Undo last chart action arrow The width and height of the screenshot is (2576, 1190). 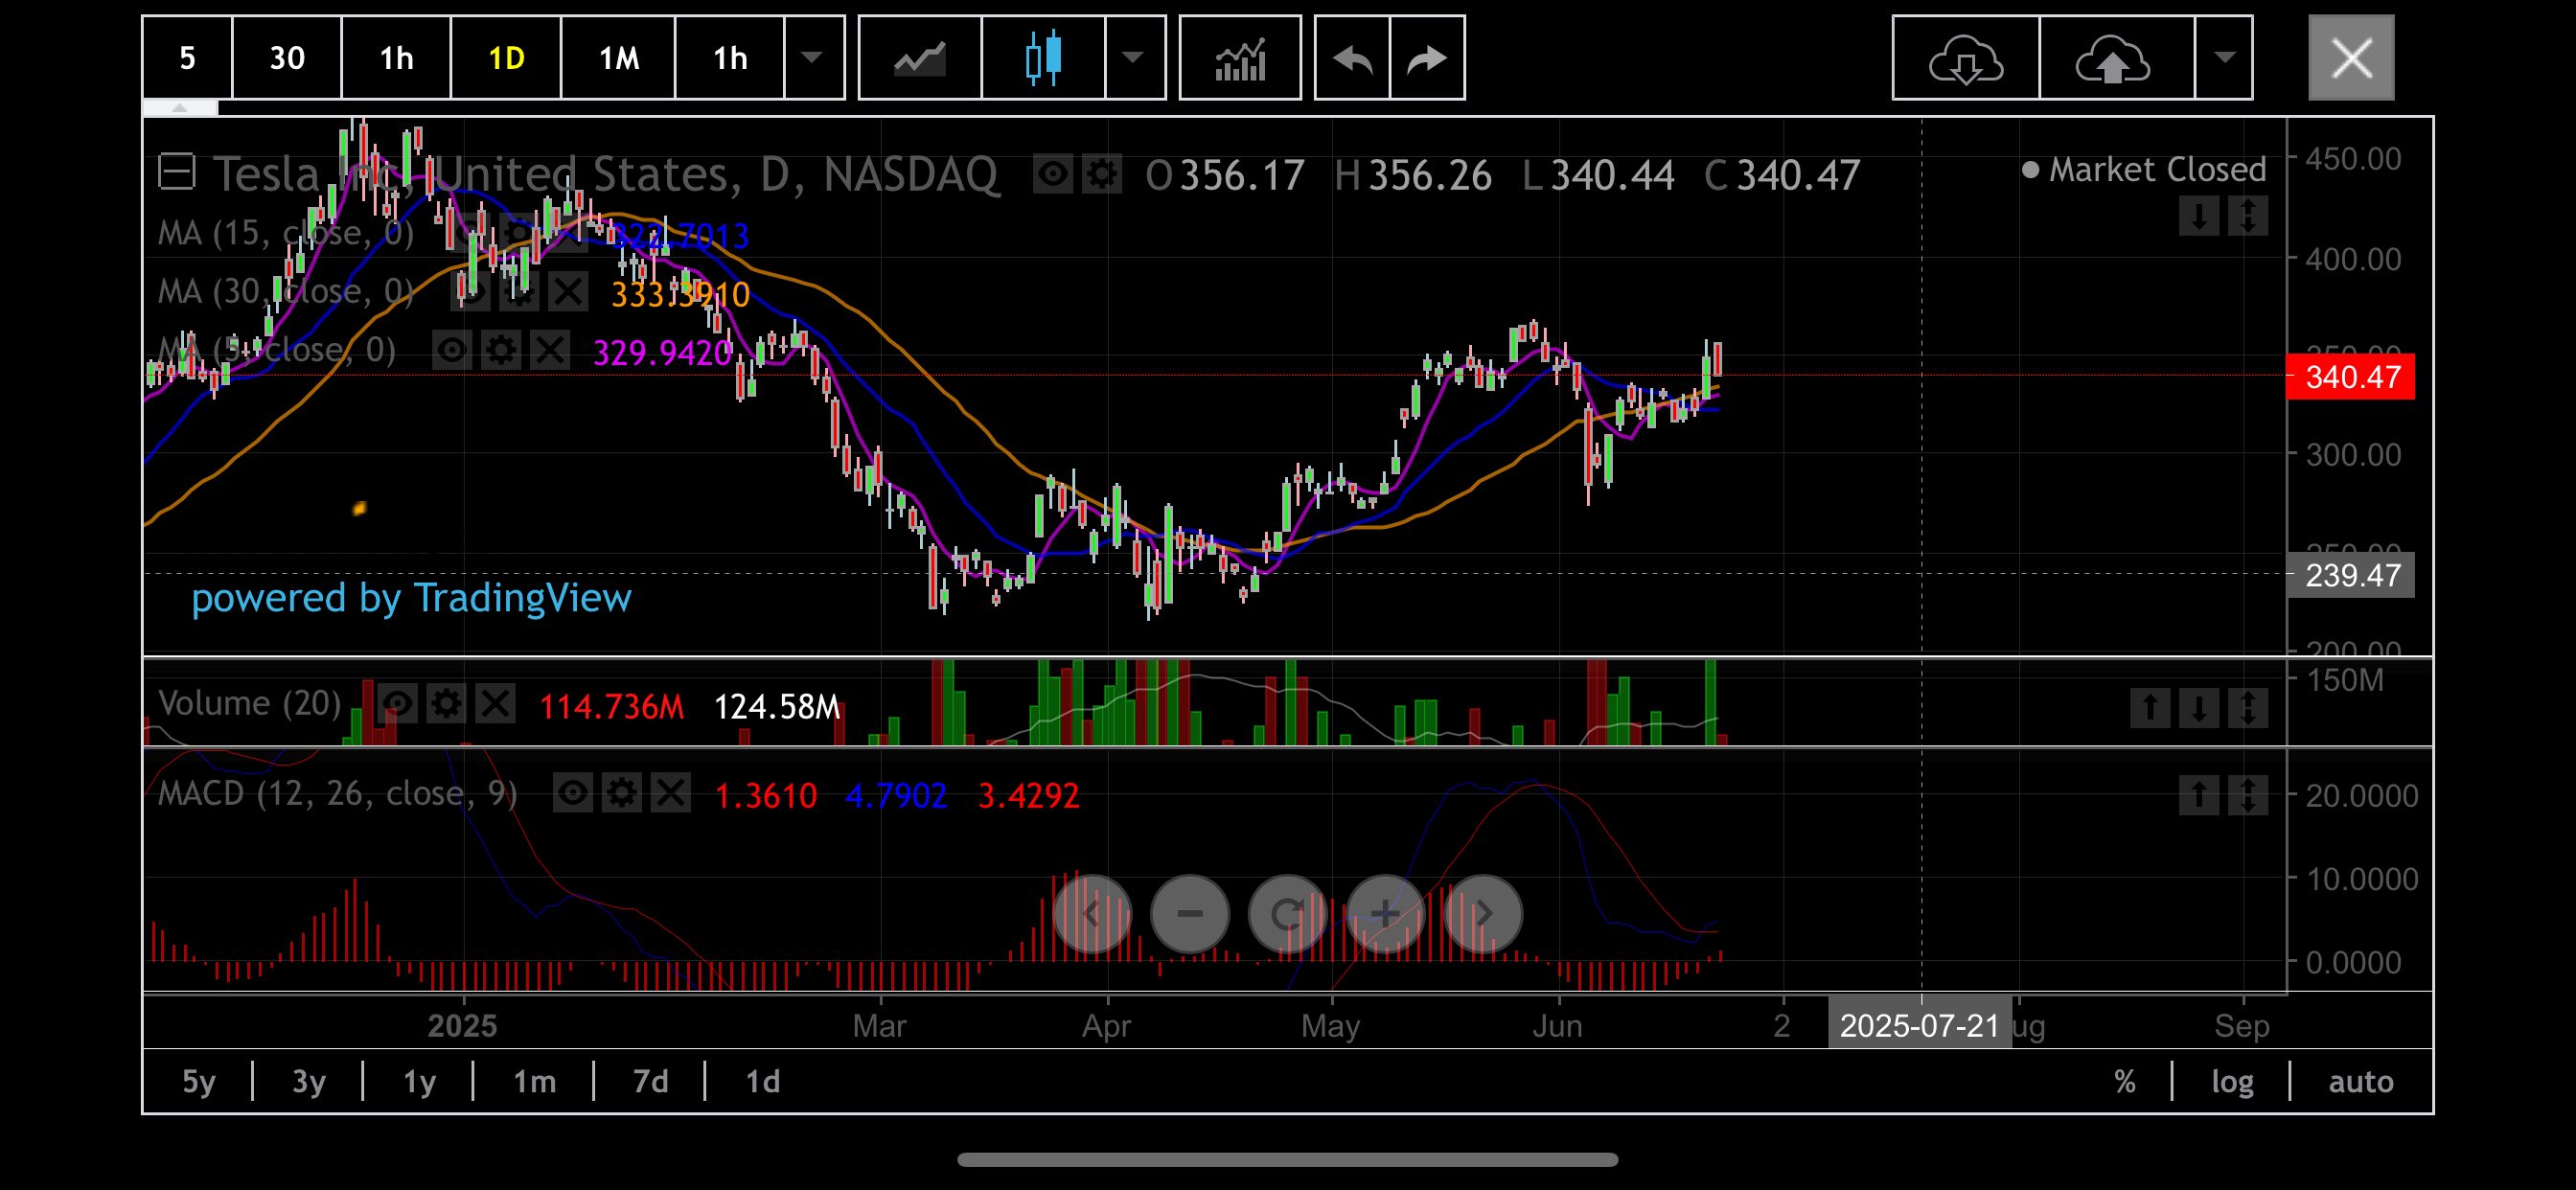(1352, 58)
